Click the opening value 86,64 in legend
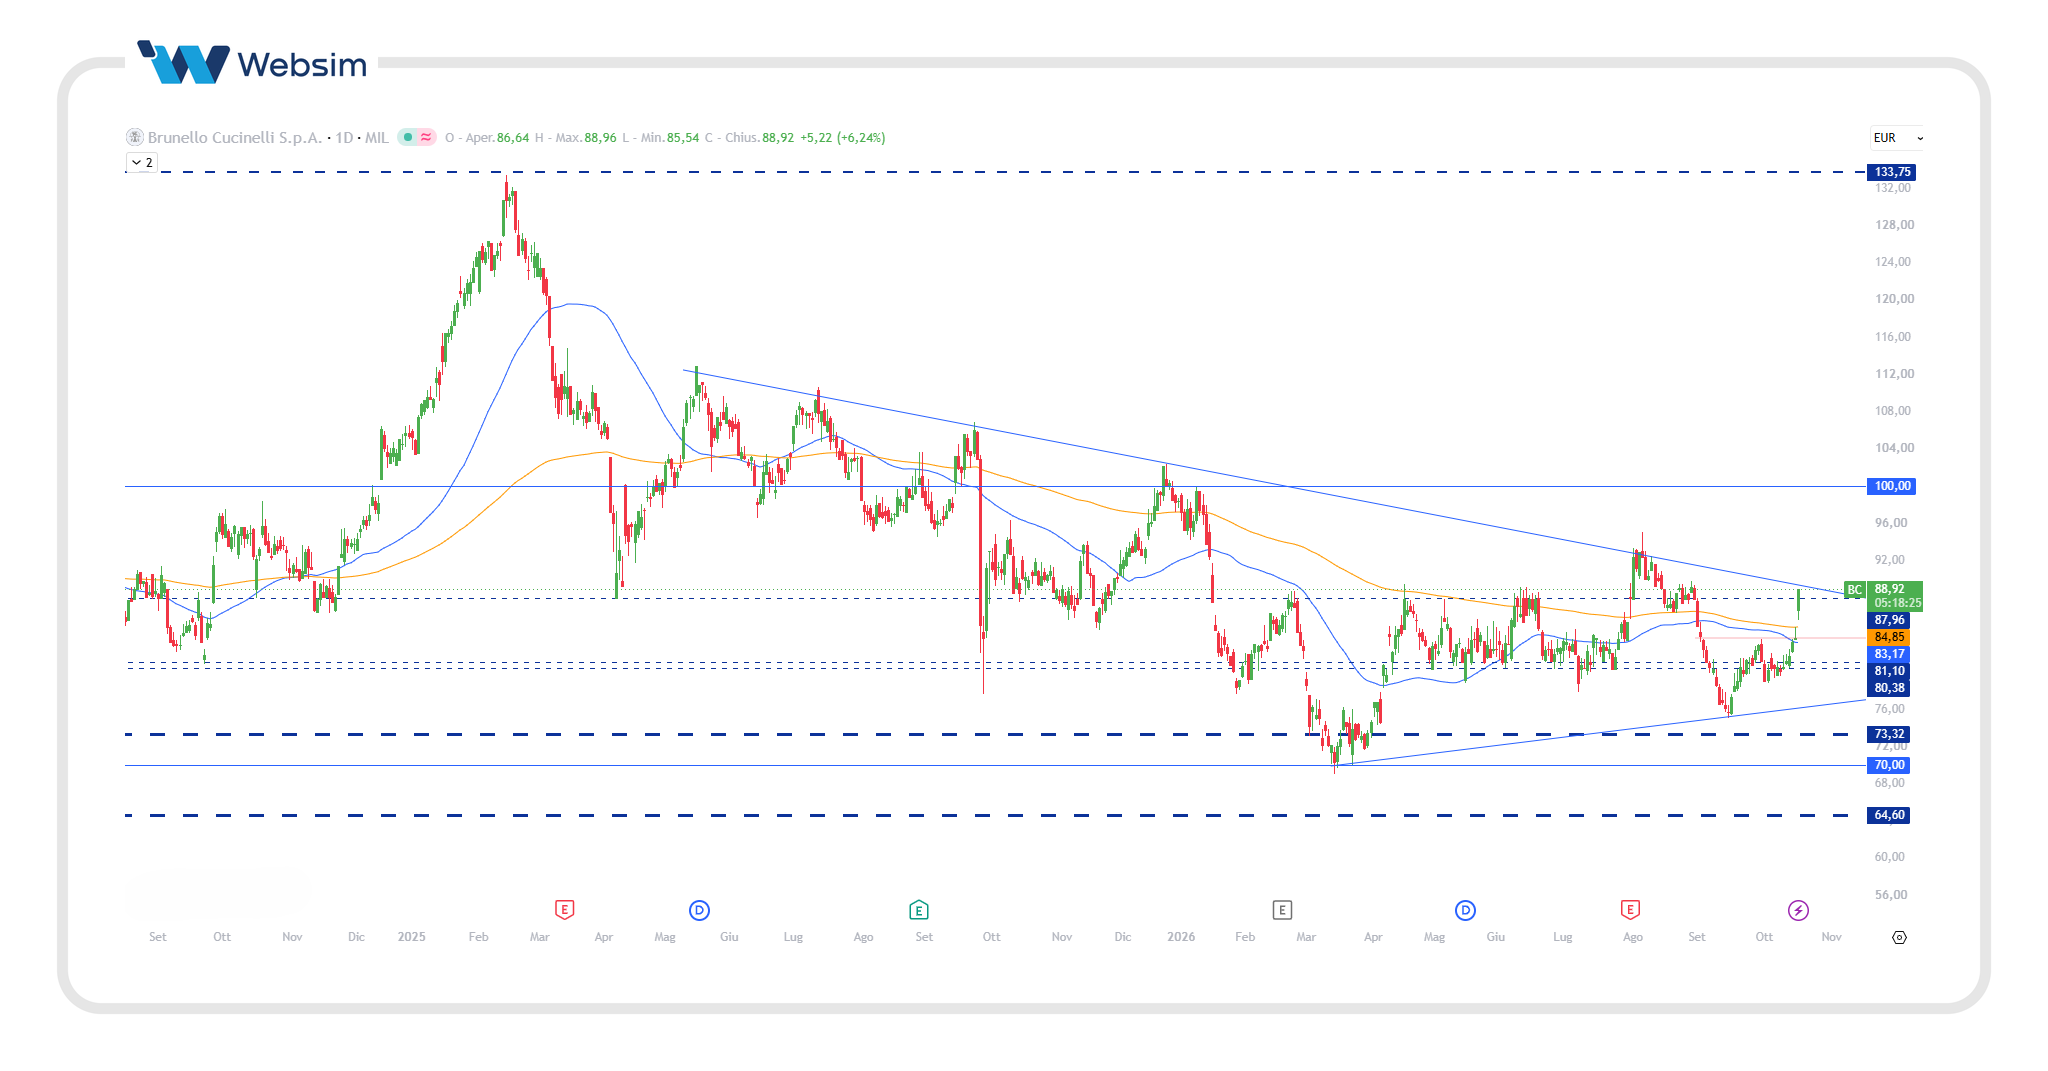 click(x=513, y=137)
